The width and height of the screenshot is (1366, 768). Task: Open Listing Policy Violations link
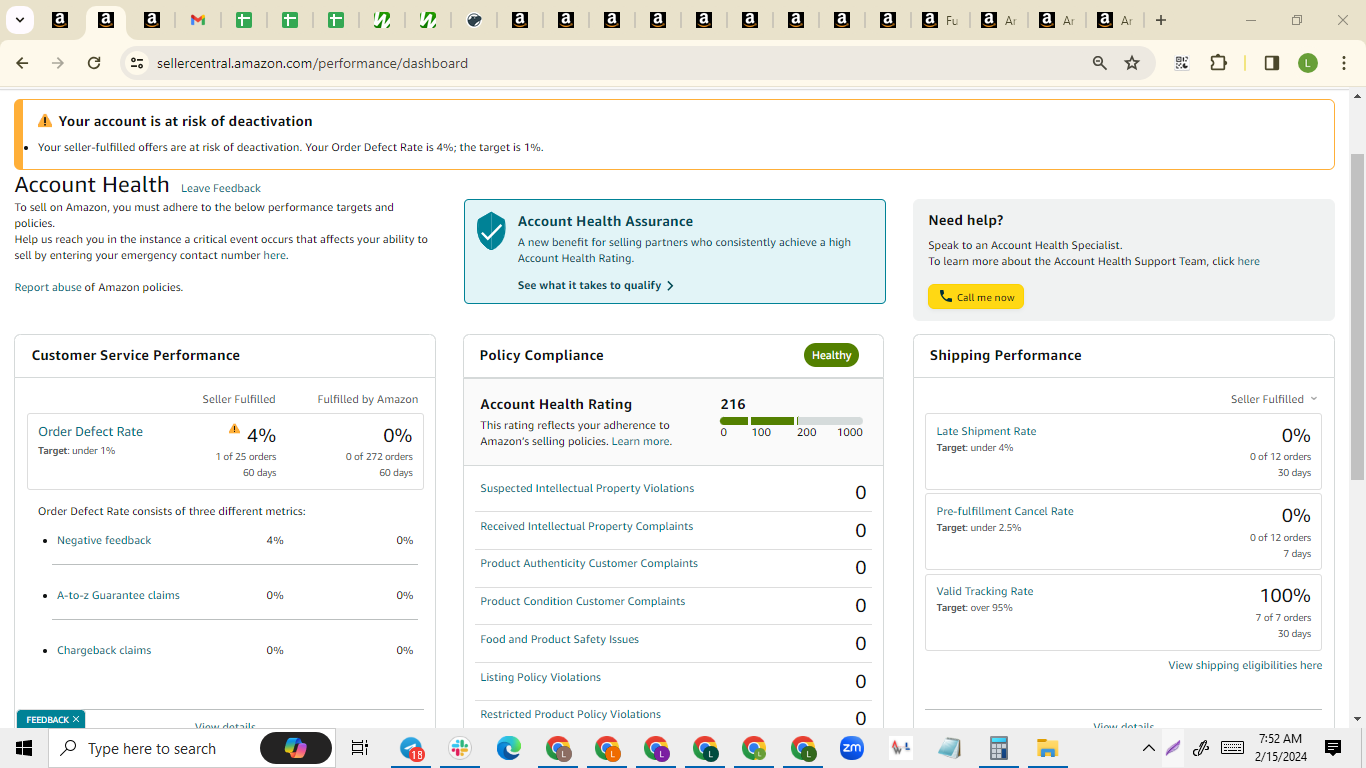[540, 677]
